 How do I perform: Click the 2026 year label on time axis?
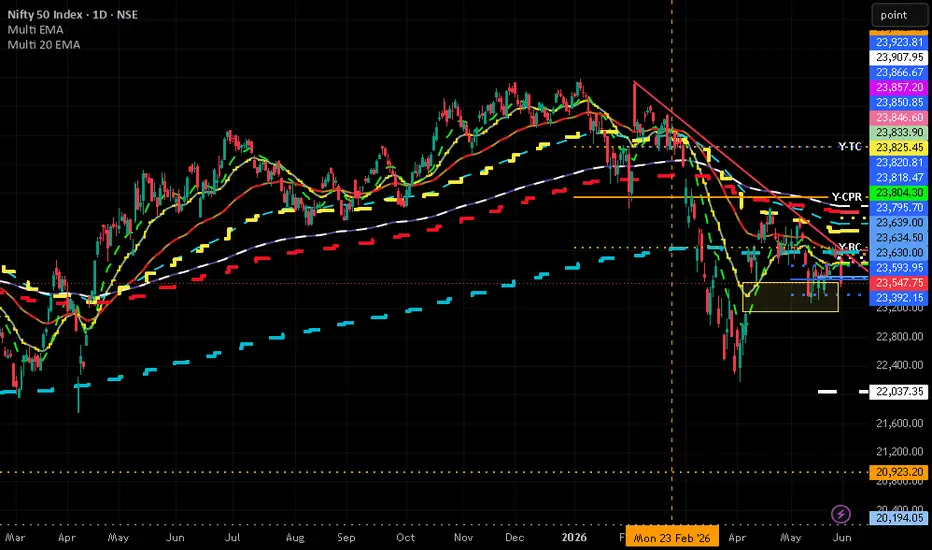[574, 538]
